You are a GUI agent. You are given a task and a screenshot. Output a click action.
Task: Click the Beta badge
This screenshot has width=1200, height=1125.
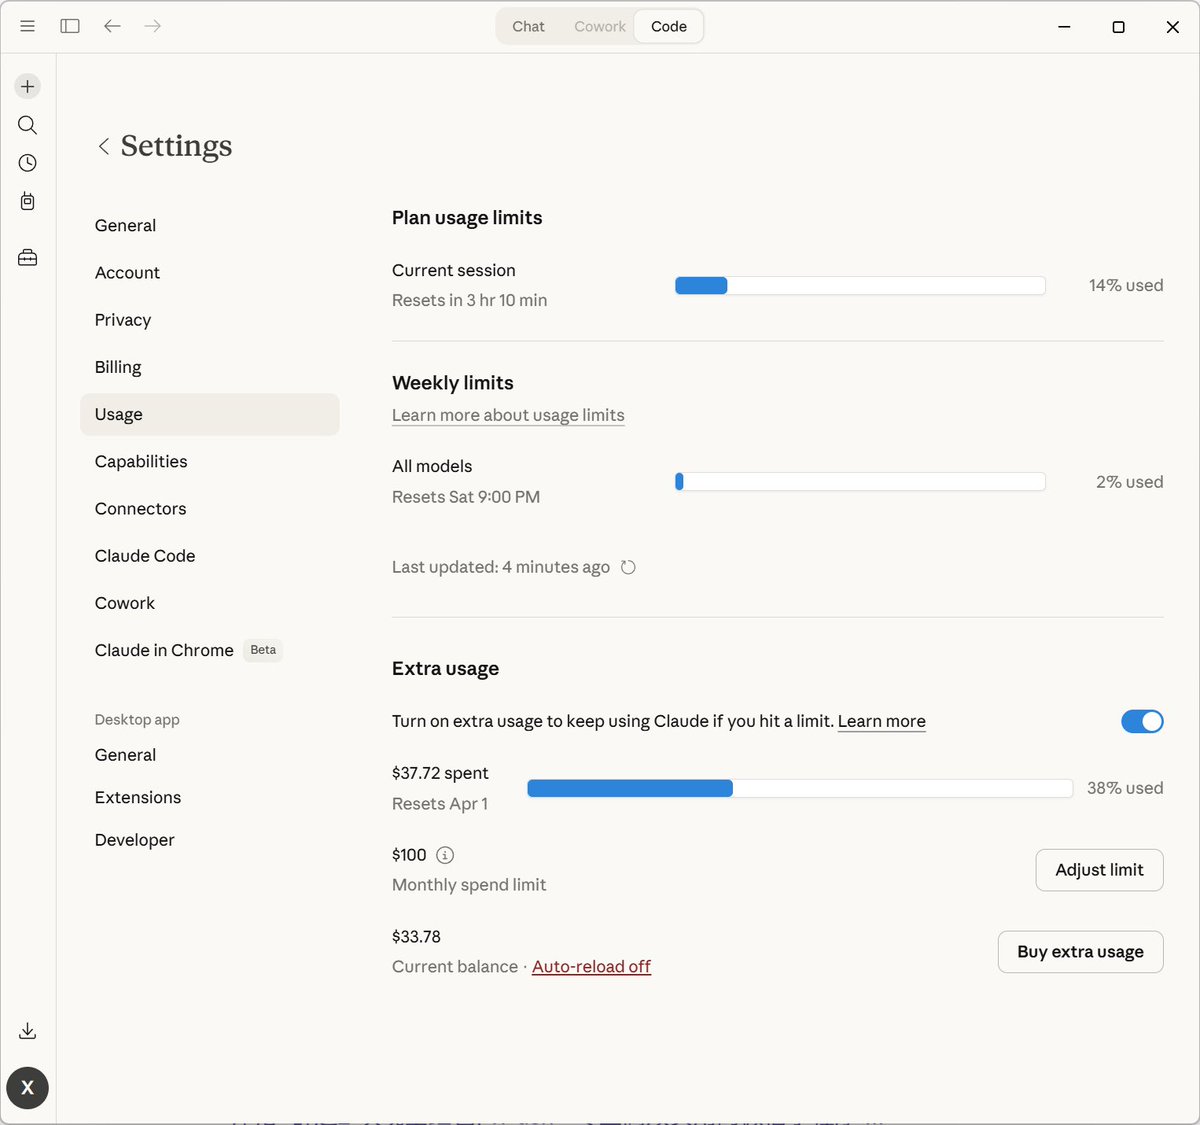[x=263, y=650]
